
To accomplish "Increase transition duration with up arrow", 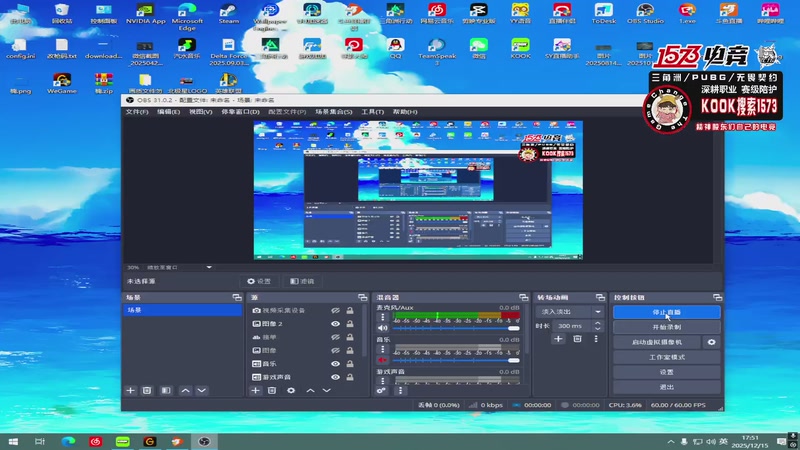I will [x=597, y=323].
